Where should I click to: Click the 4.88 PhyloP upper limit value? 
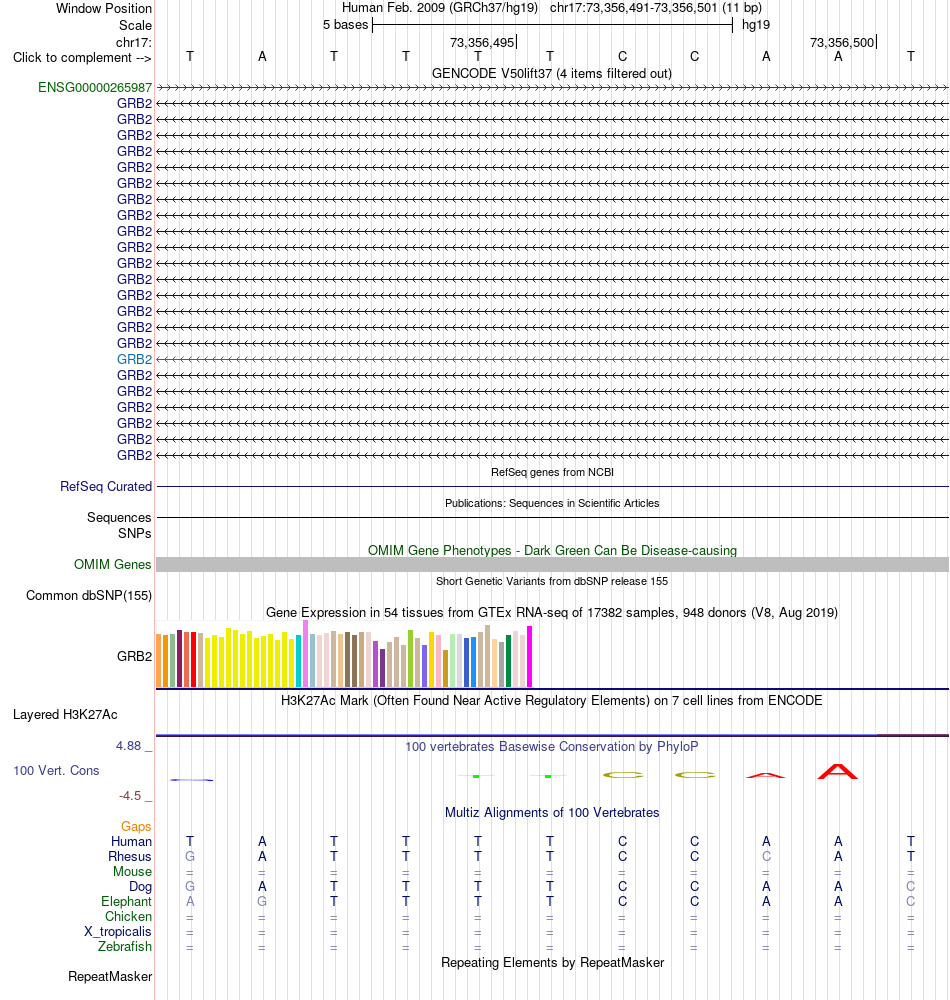click(128, 746)
